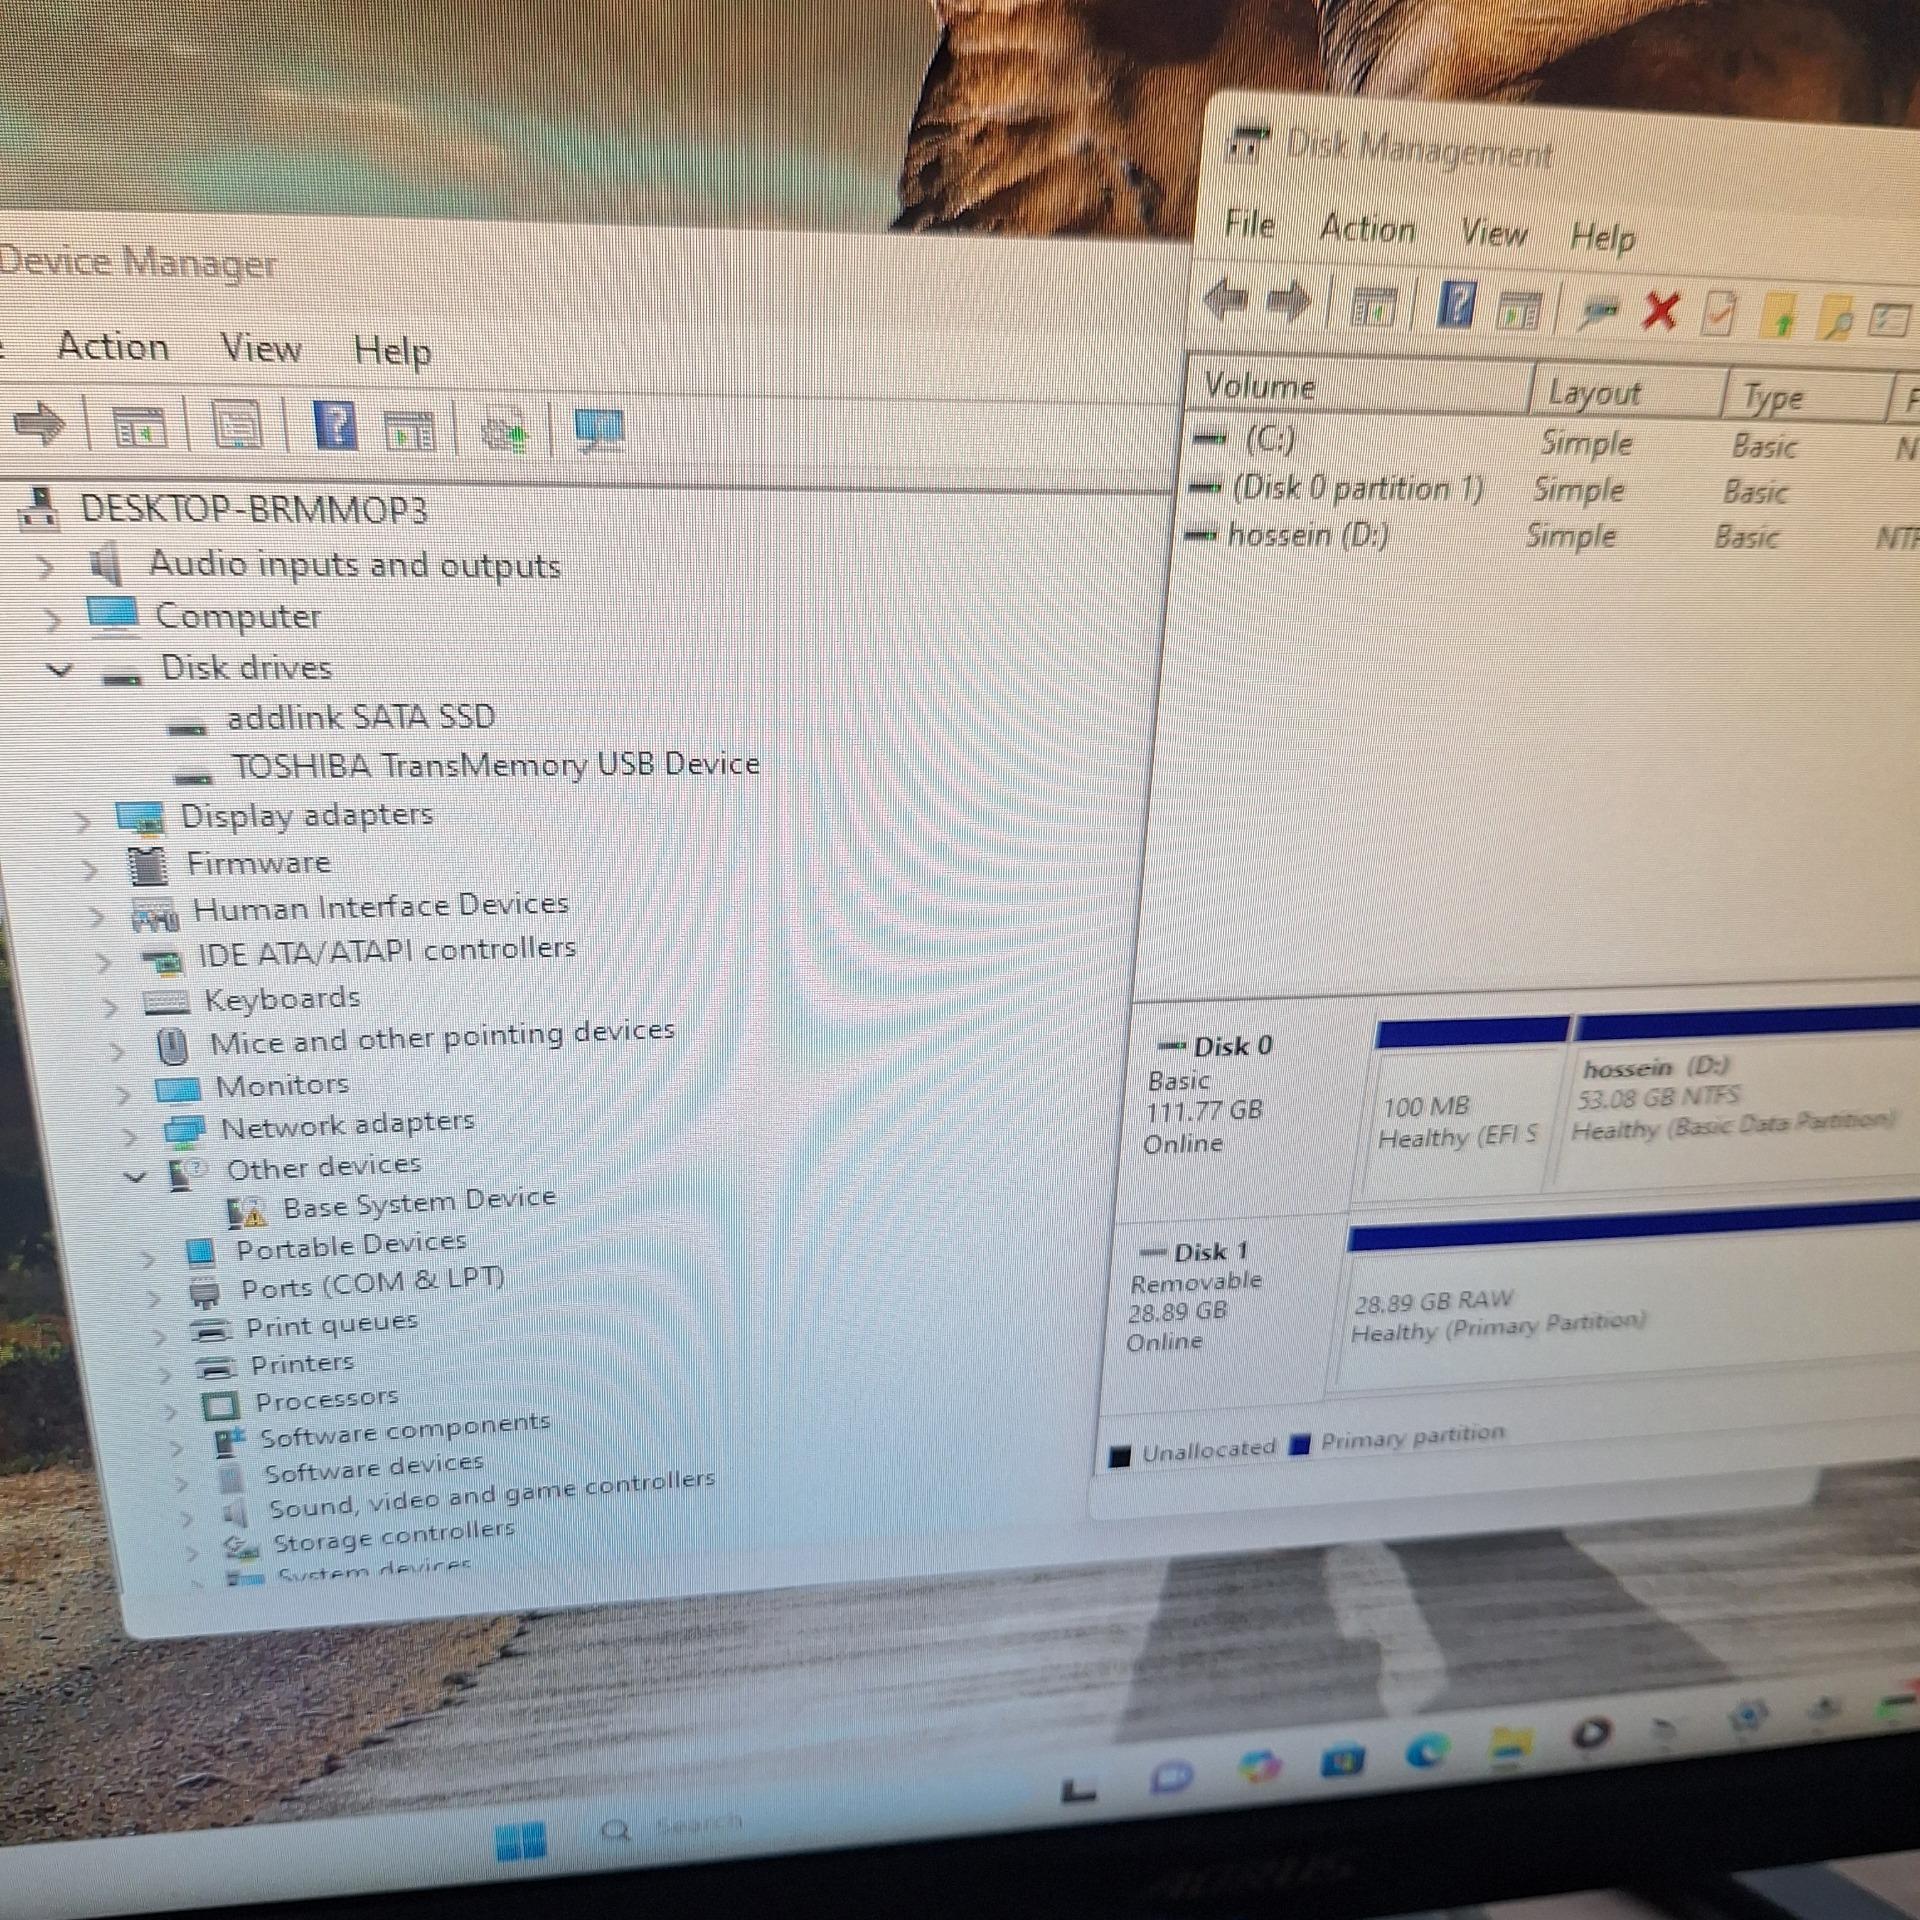Click the gear with green arrow icon in Device Manager
The image size is (1920, 1920).
pos(505,433)
